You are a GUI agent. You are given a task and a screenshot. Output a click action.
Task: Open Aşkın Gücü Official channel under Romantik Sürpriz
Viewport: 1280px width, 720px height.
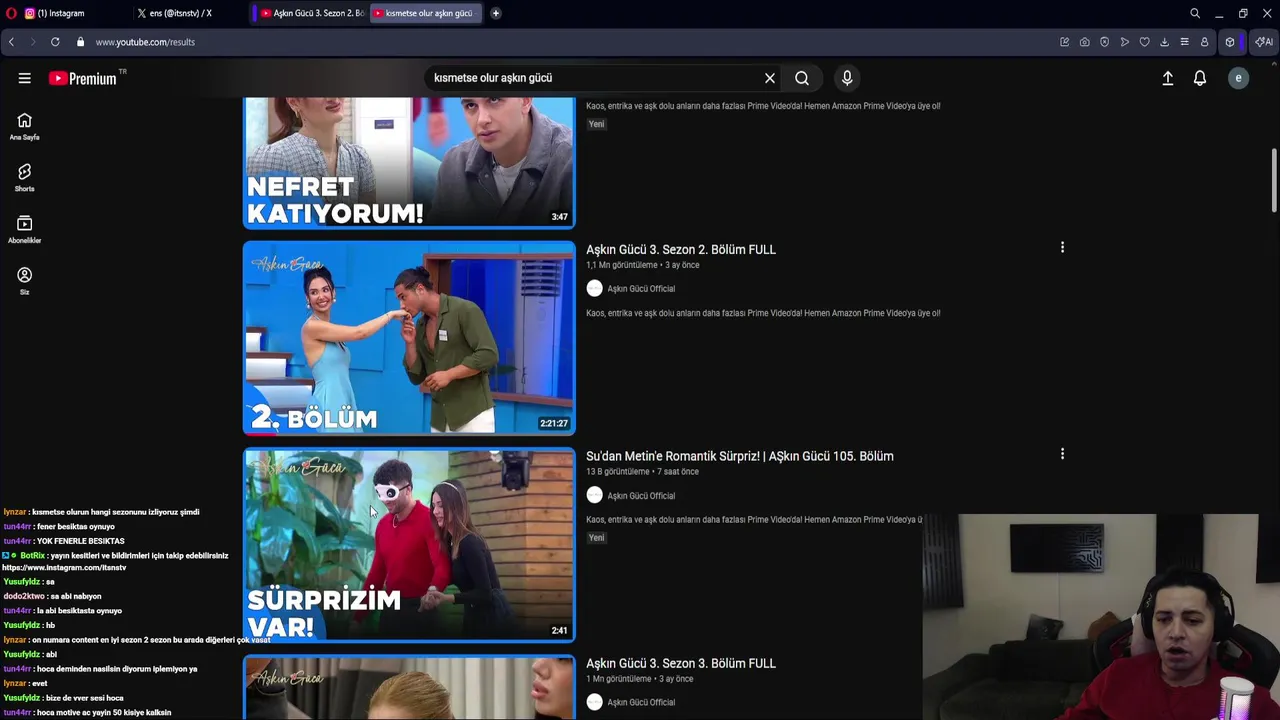coord(641,496)
